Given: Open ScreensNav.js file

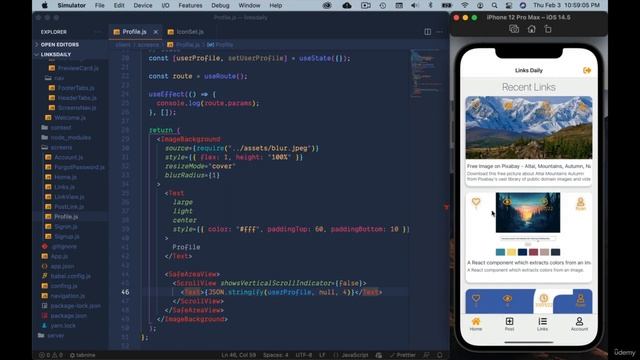Looking at the screenshot, I should pos(77,108).
